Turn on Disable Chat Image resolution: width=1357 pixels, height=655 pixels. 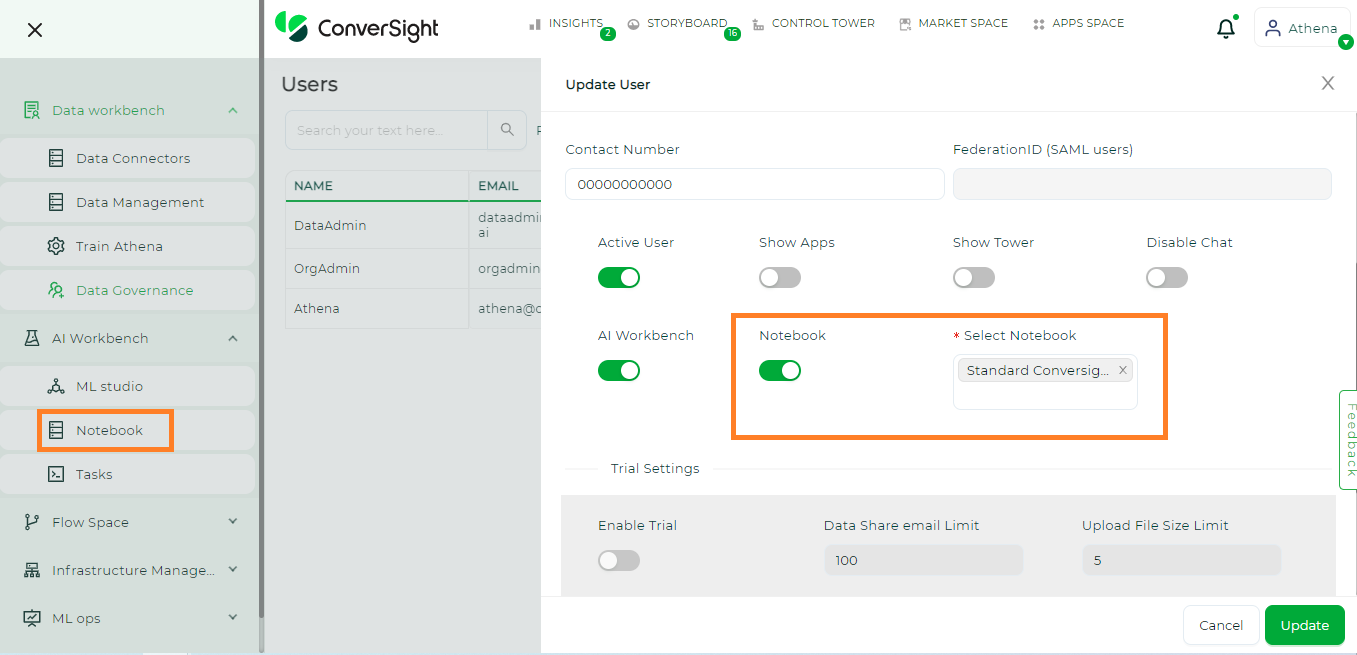[x=1166, y=277]
